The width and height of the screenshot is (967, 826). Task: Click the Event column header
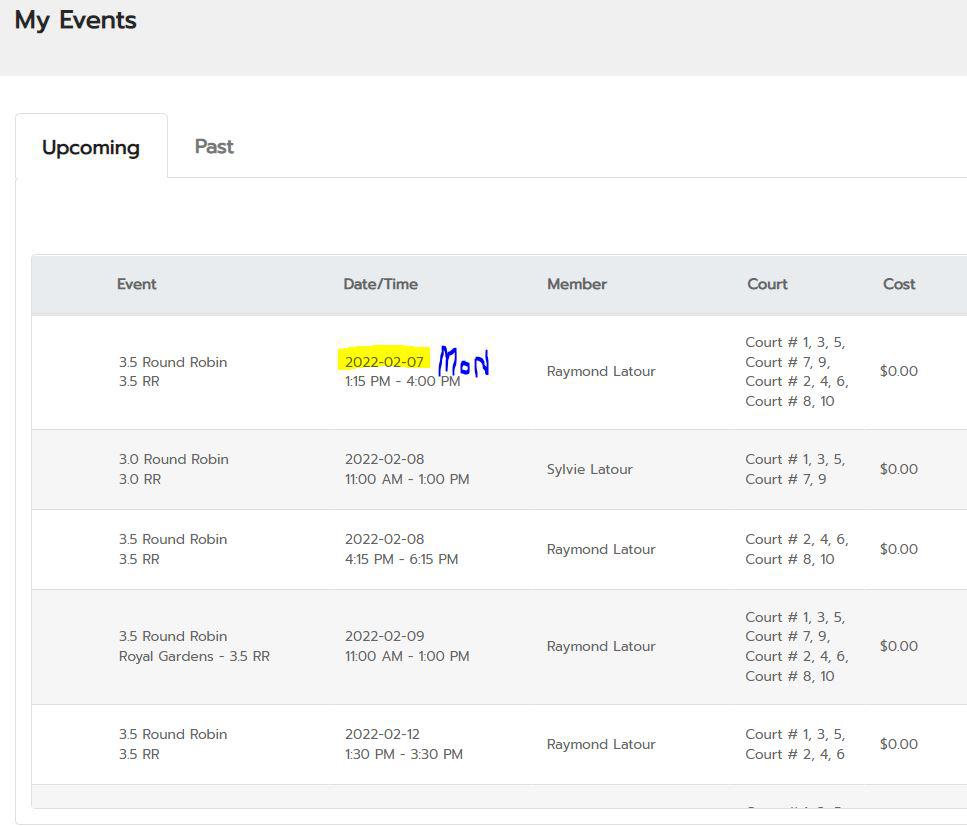tap(136, 284)
